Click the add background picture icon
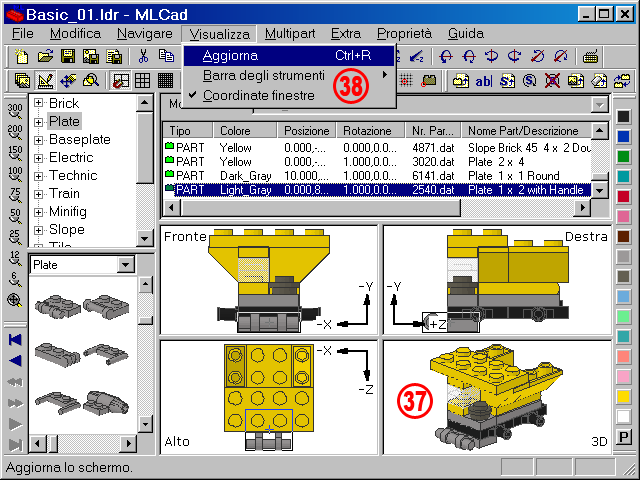 [x=576, y=80]
